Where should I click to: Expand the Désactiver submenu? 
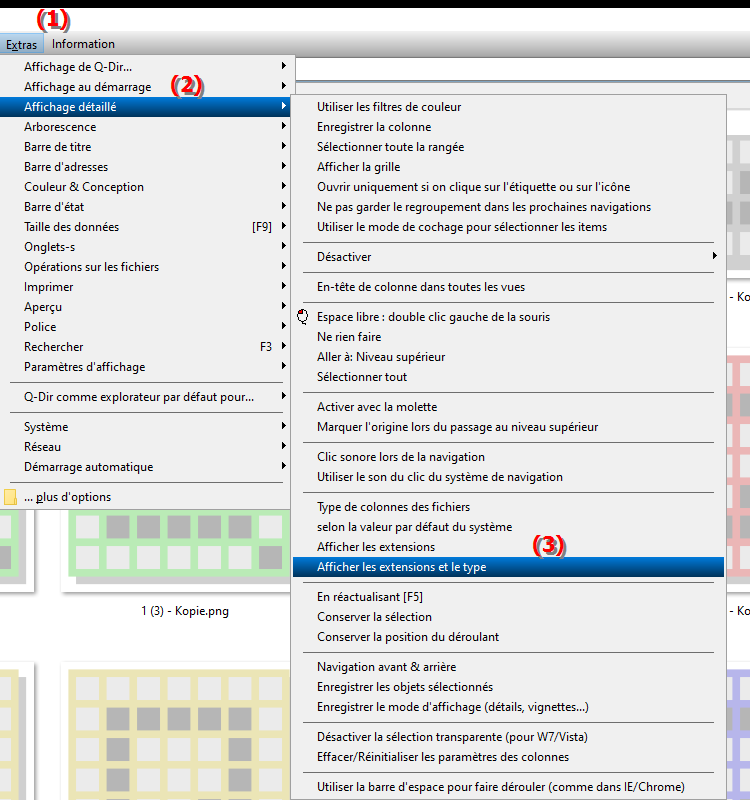click(x=508, y=257)
